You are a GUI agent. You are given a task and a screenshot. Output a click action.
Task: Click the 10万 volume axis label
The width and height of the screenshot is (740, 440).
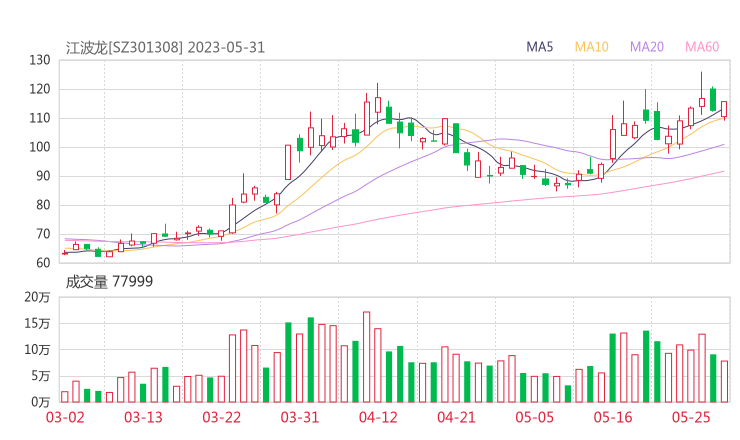[x=37, y=350]
